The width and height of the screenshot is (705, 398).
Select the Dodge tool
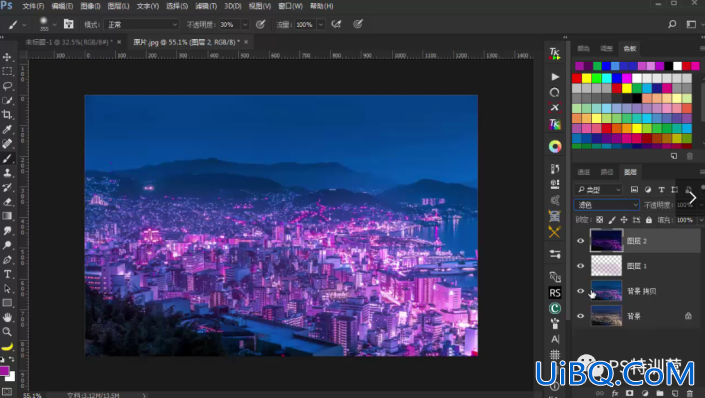[7, 245]
